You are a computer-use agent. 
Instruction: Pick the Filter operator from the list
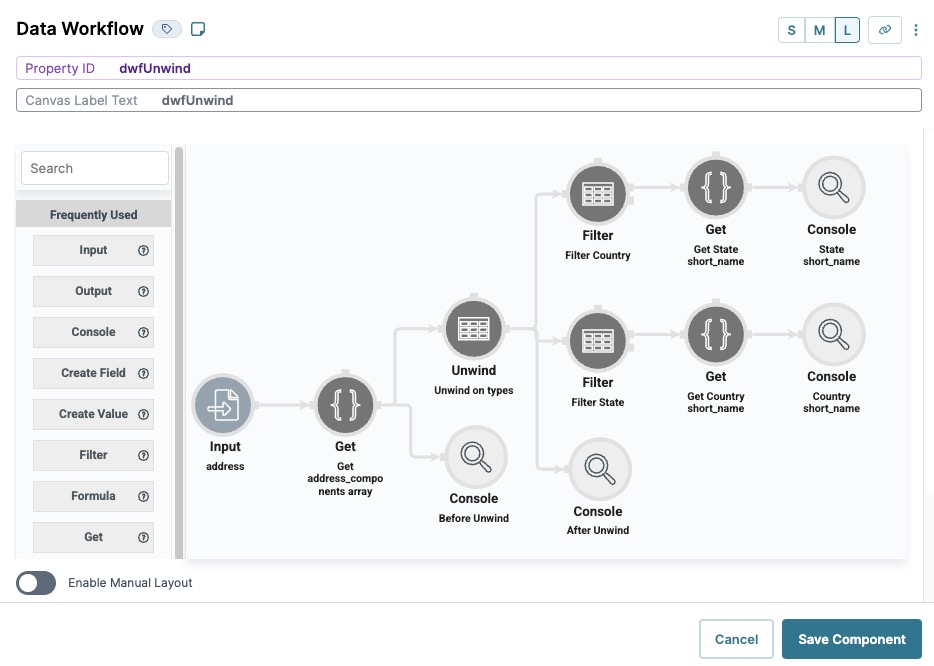94,455
